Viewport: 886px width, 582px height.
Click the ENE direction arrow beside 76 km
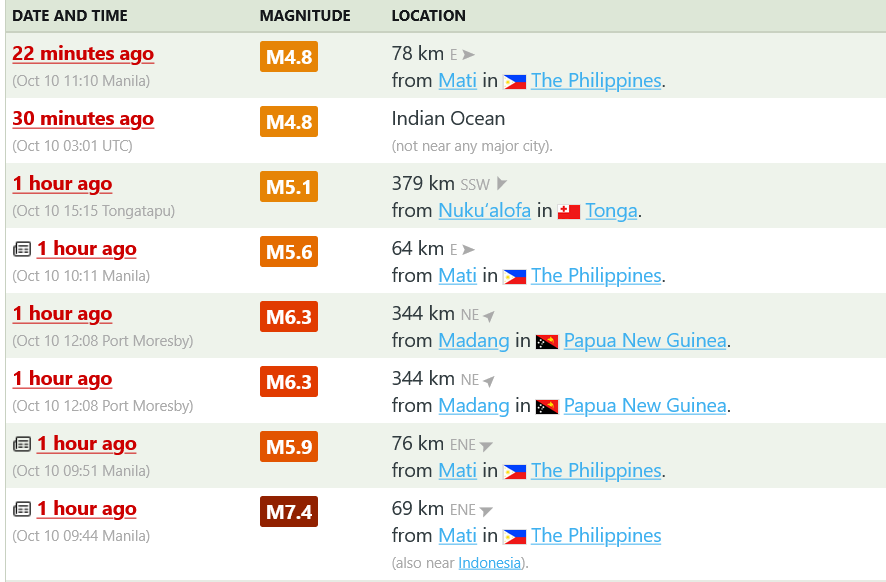(486, 445)
